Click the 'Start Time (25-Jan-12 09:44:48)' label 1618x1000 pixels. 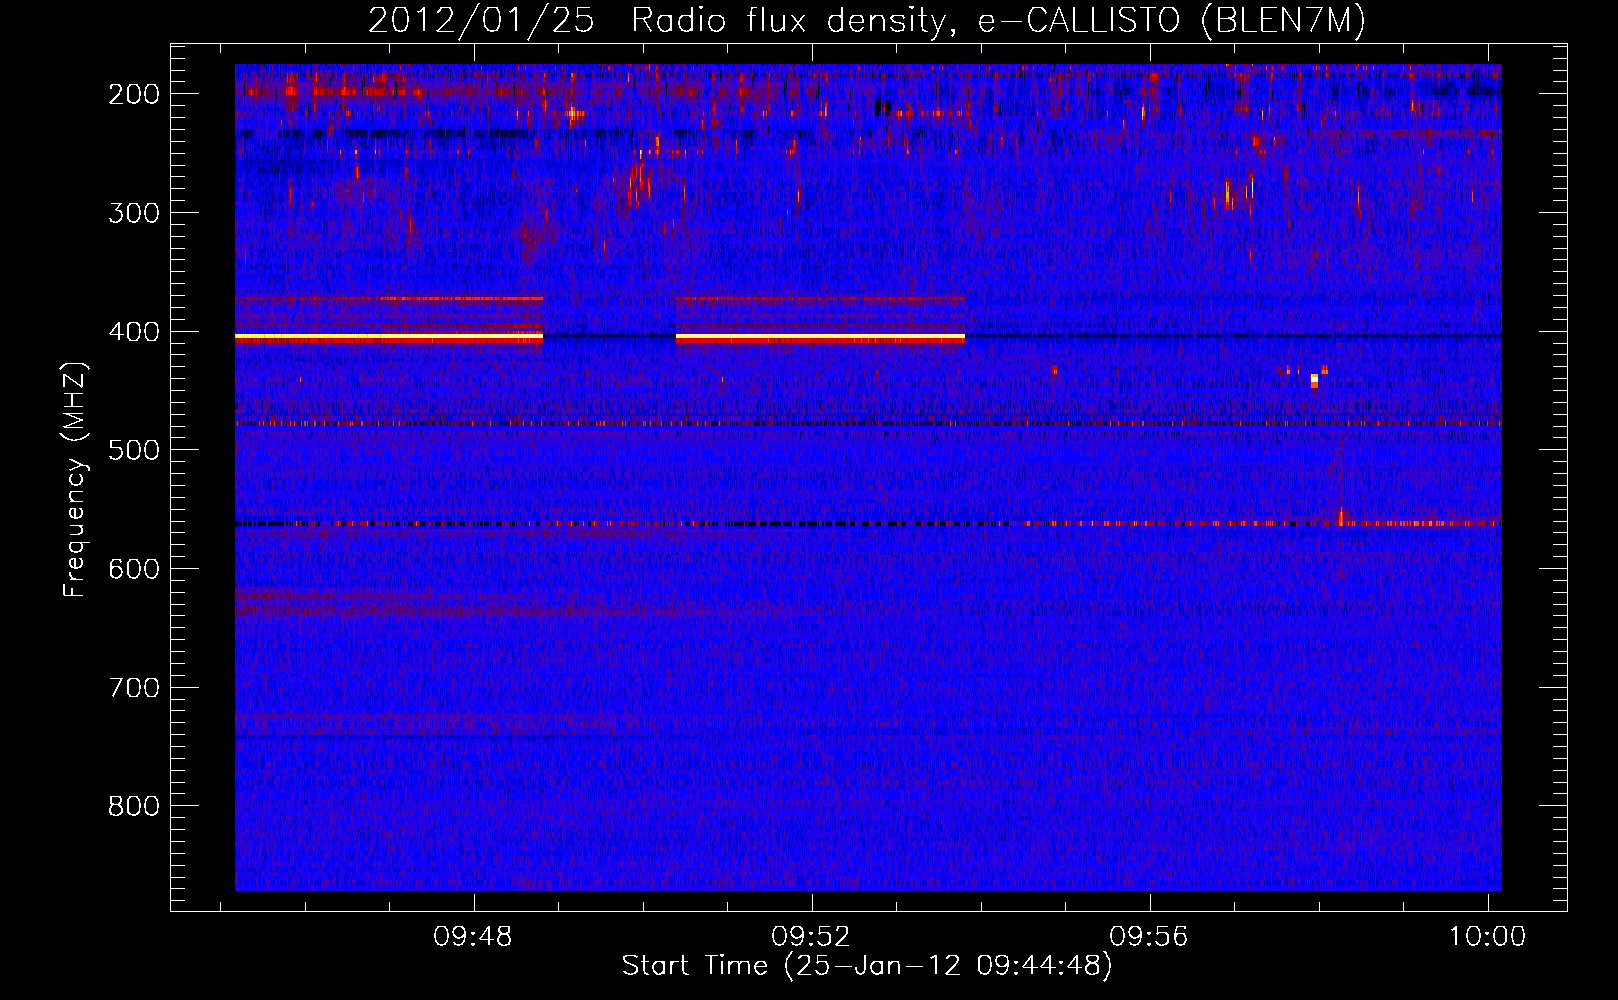click(867, 966)
